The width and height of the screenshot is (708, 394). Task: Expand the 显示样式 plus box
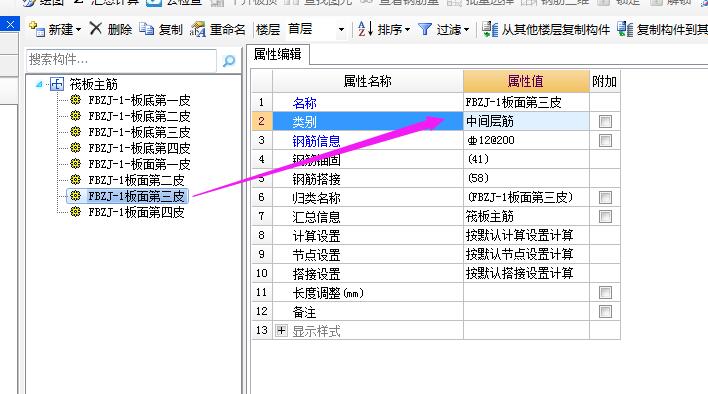pos(281,331)
